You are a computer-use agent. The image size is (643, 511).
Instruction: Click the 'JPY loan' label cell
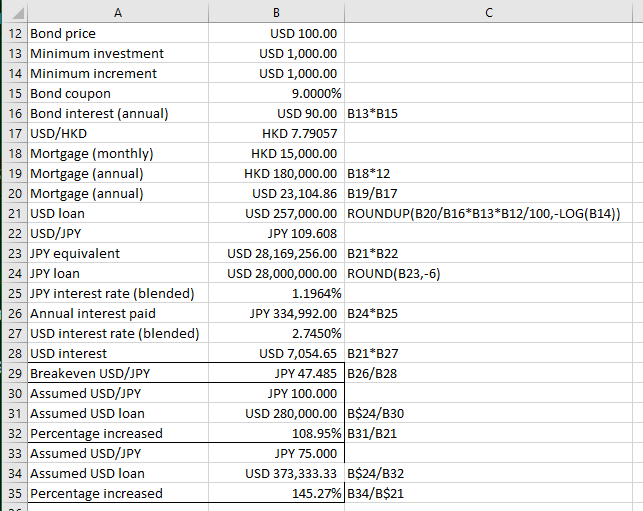118,273
